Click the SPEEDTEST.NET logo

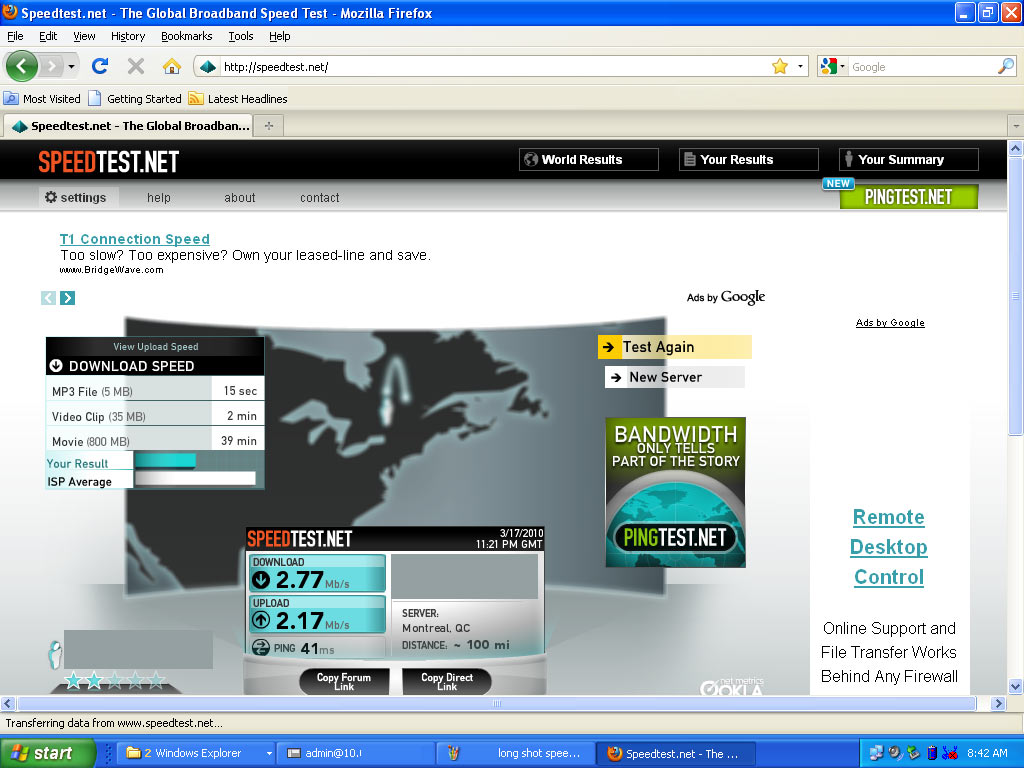108,161
